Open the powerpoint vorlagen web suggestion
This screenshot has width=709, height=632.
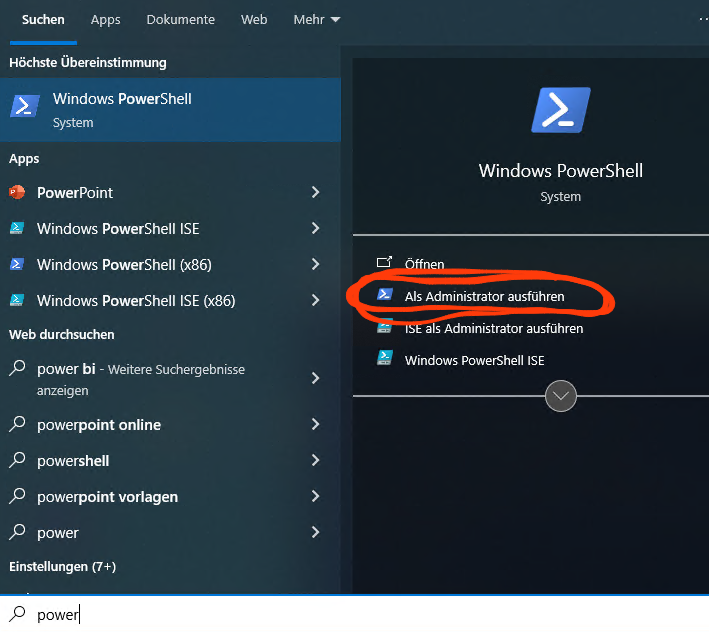coord(107,496)
